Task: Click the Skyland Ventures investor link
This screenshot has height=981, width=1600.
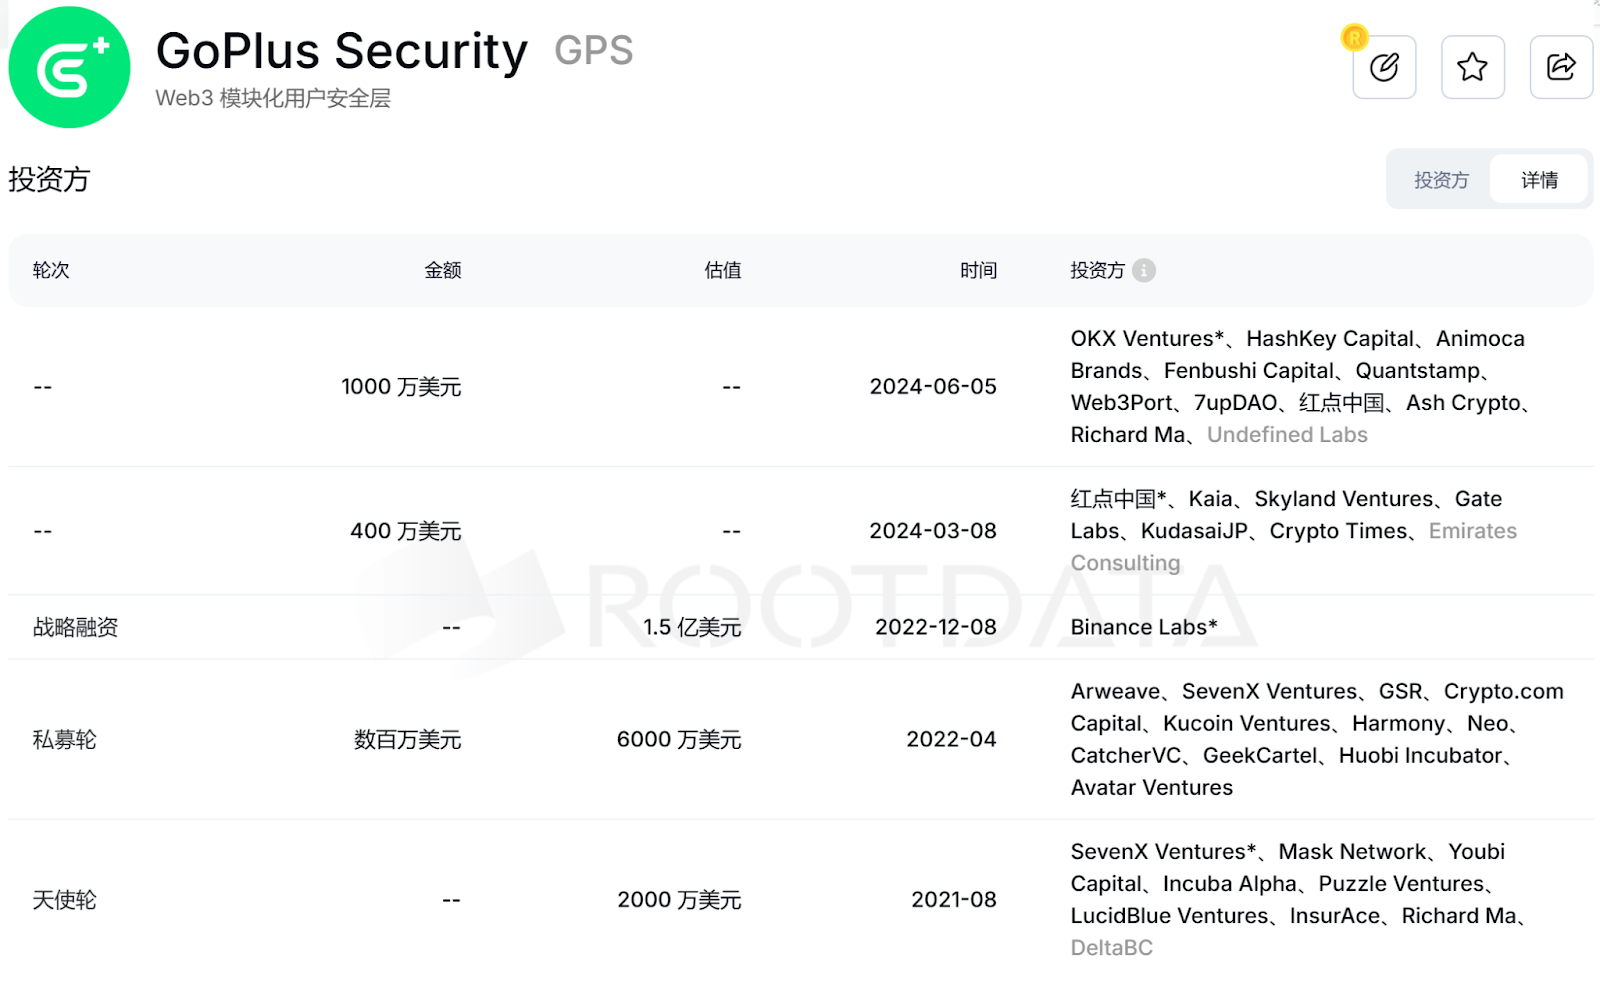Action: pyautogui.click(x=1343, y=499)
